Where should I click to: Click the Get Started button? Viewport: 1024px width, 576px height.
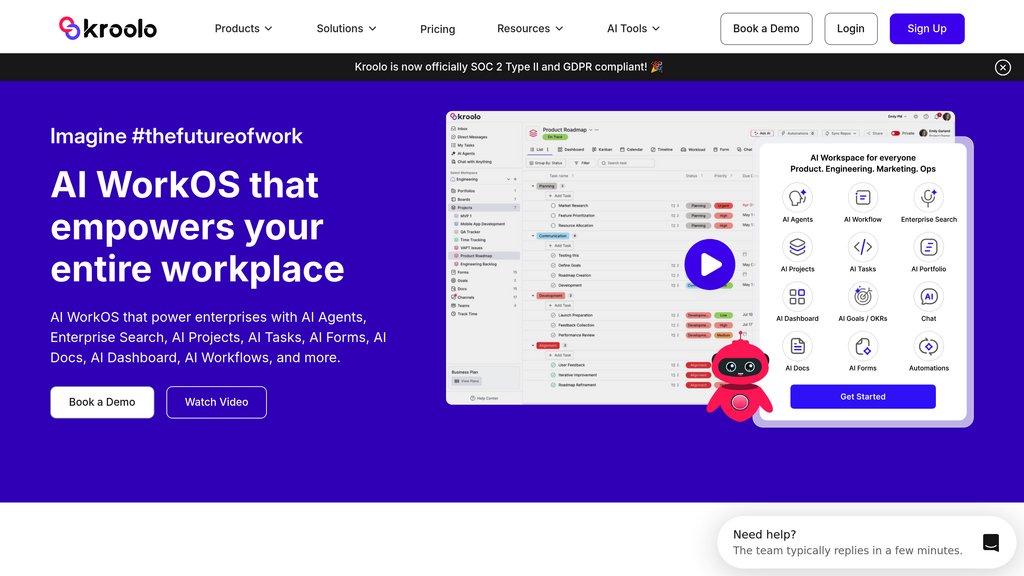(x=862, y=397)
